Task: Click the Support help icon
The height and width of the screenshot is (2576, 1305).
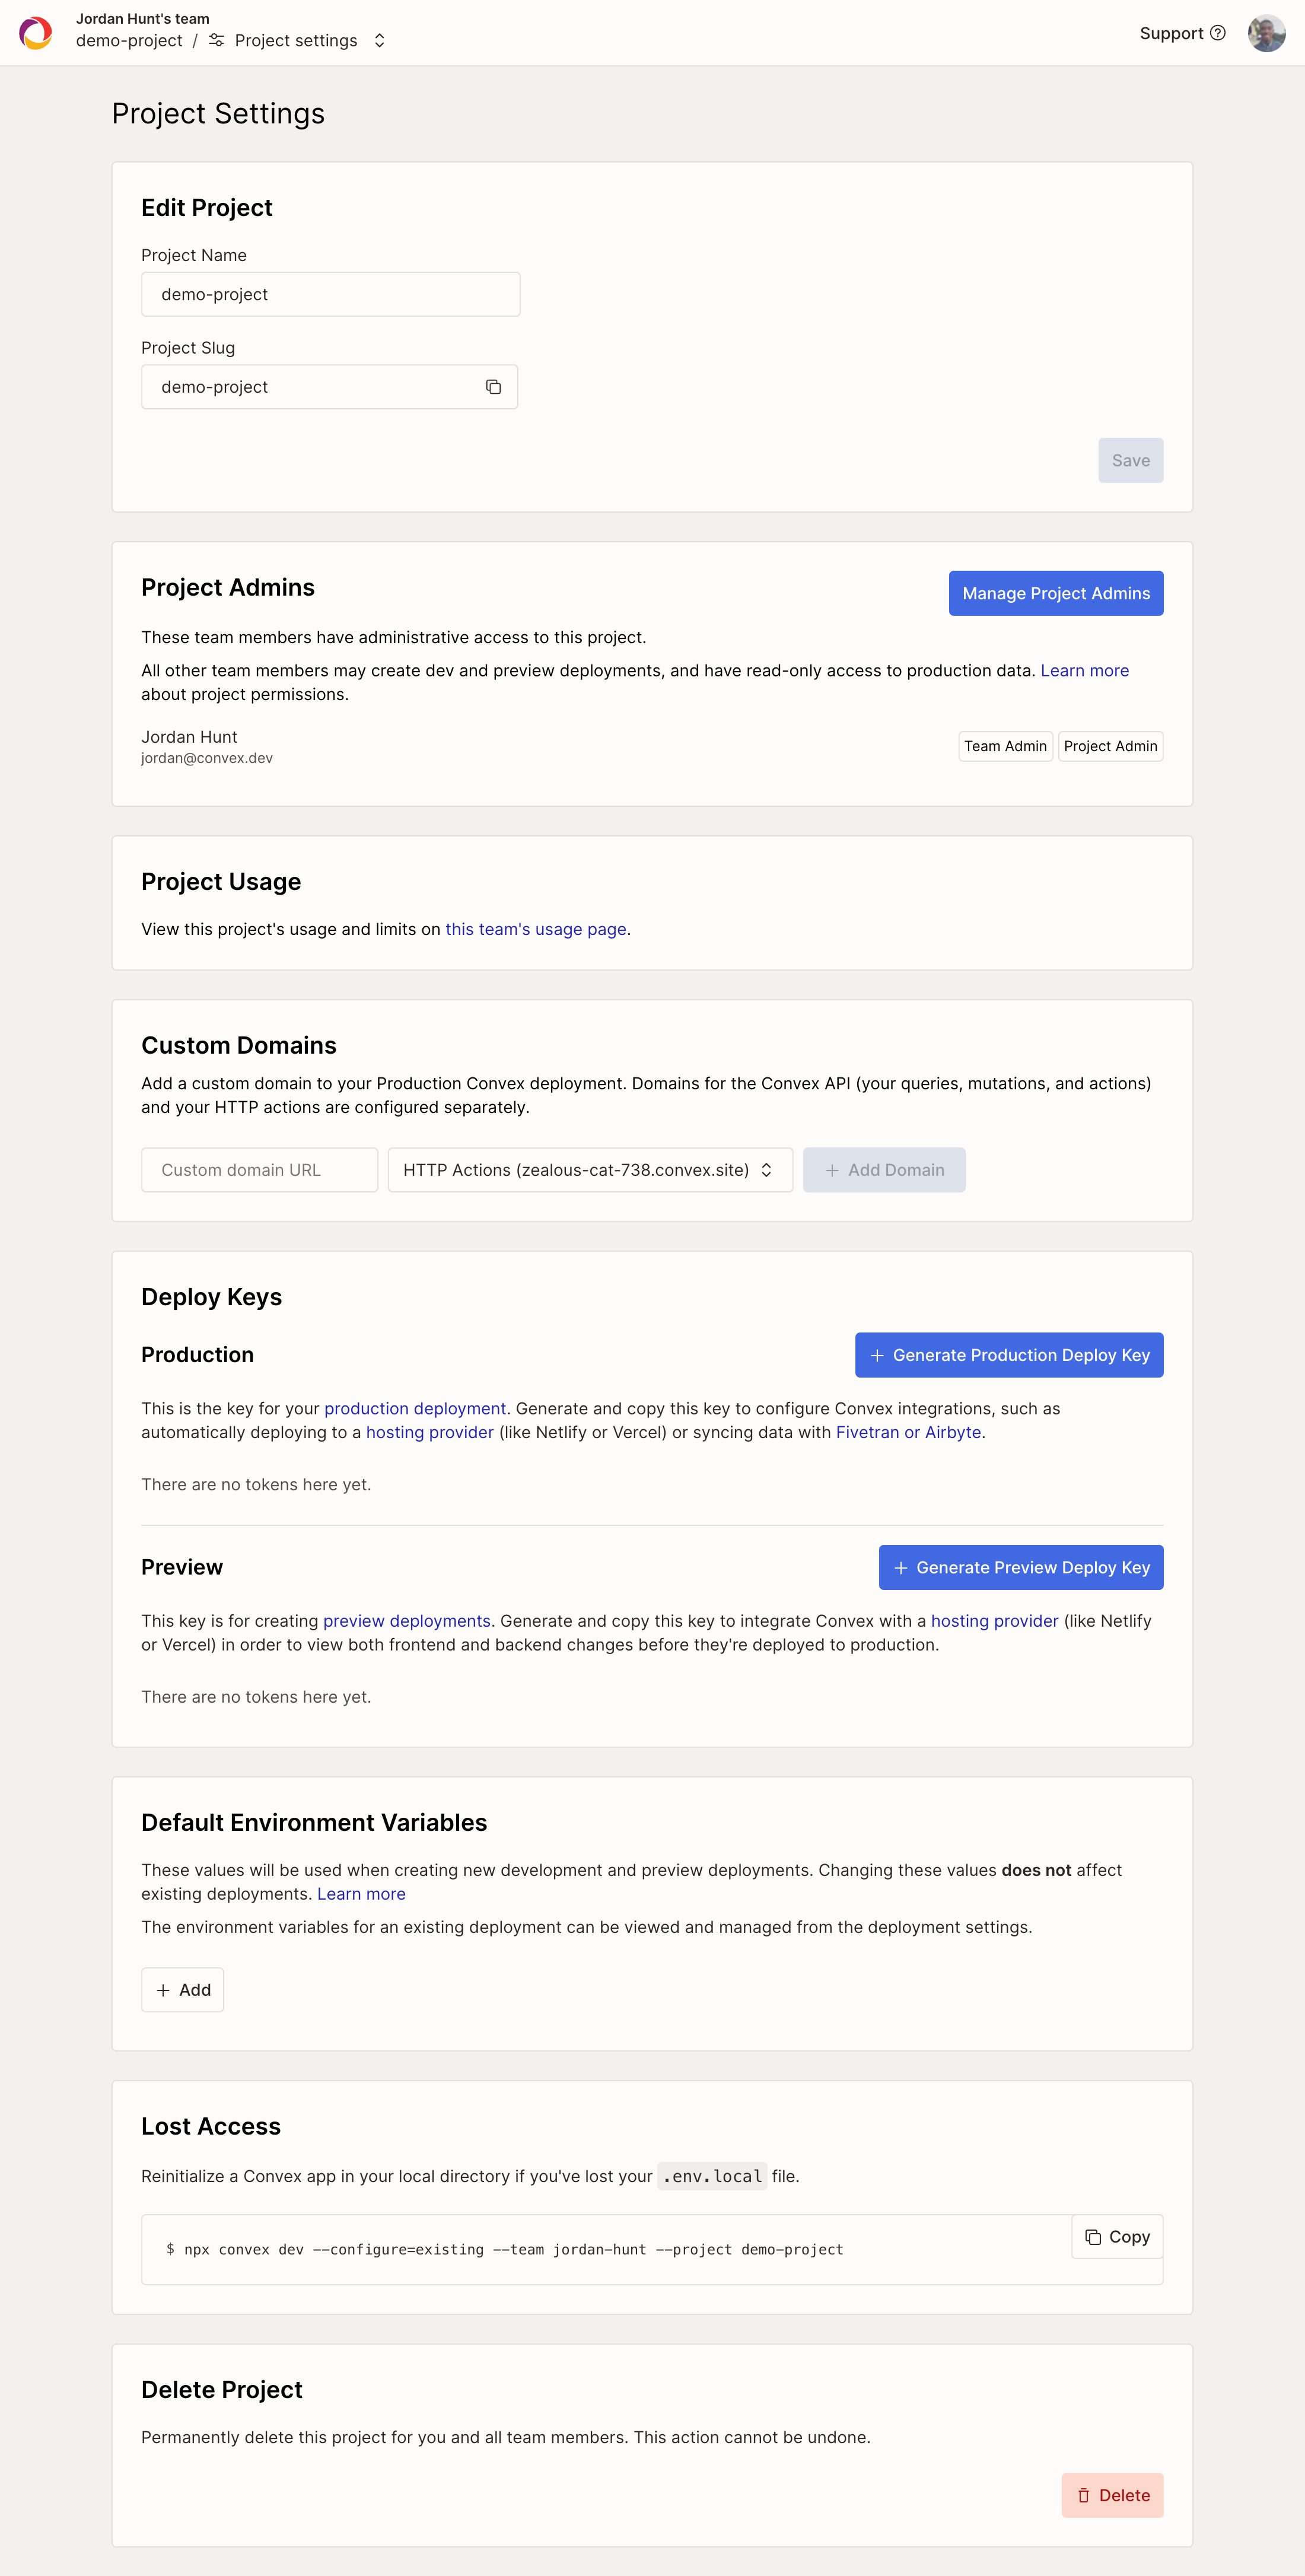Action: 1217,33
